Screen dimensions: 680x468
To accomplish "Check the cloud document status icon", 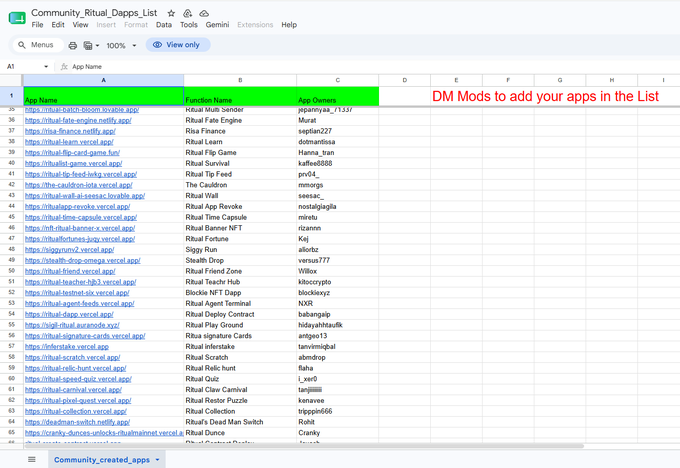I will (204, 13).
